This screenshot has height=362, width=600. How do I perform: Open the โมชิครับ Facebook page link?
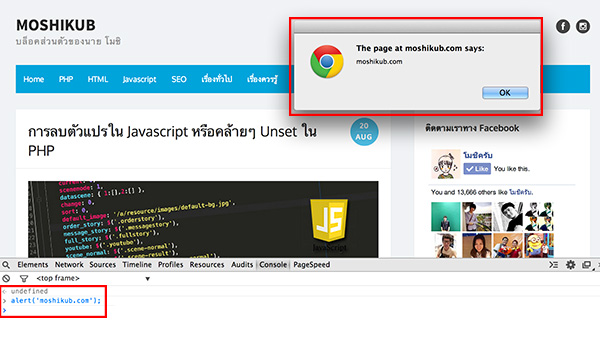[478, 155]
